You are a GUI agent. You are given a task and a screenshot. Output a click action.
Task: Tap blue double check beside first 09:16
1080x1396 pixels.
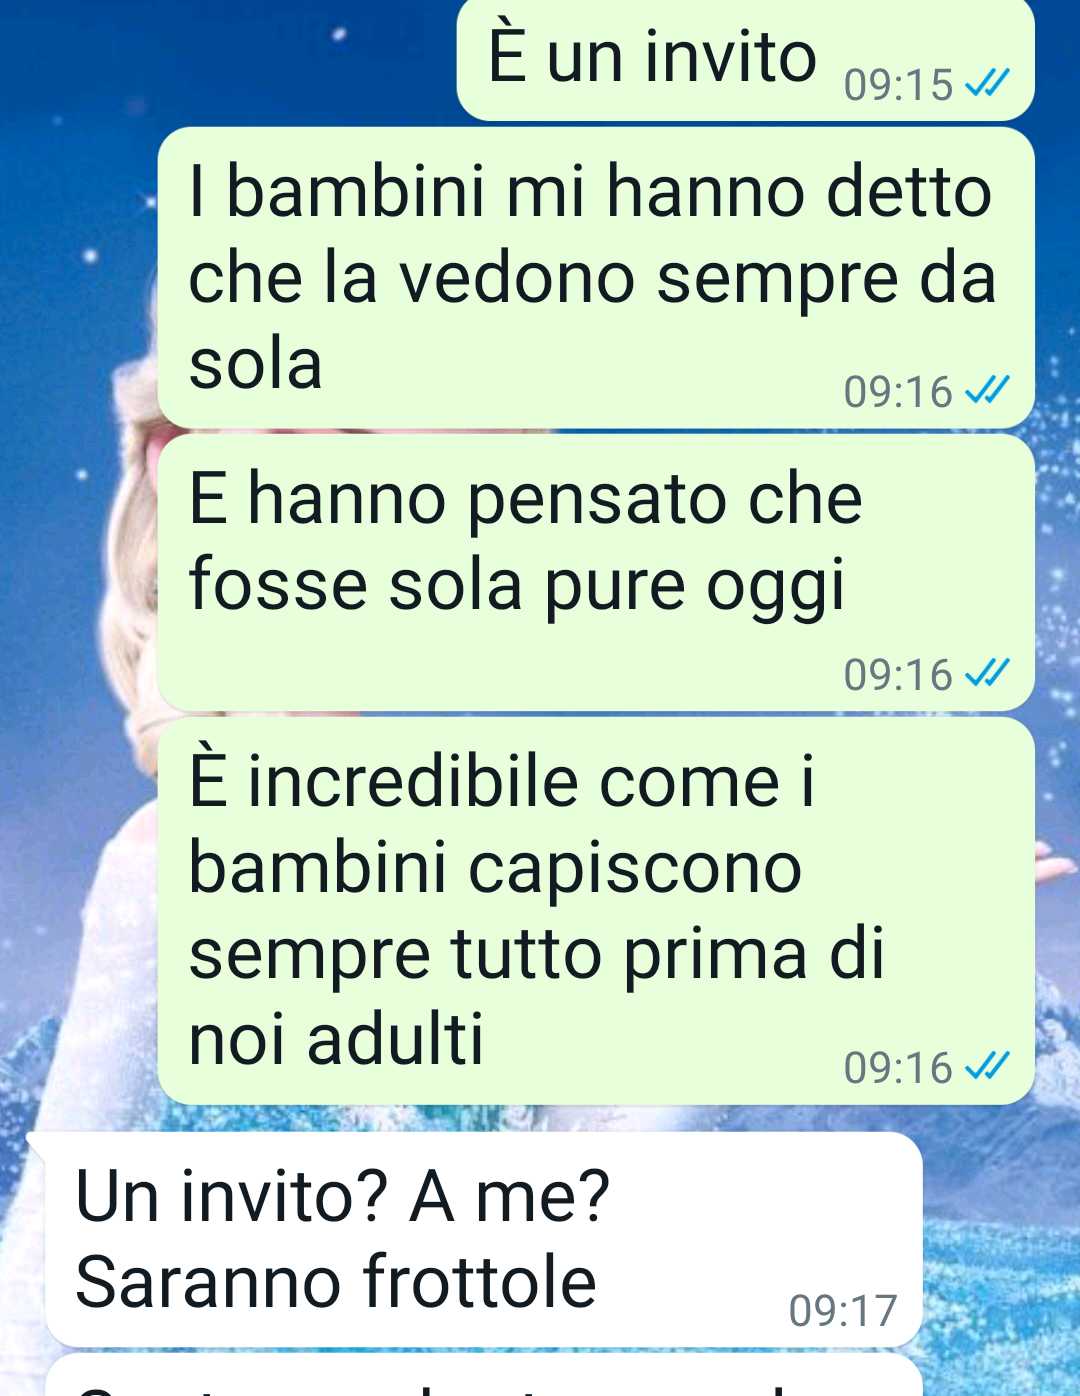[987, 390]
